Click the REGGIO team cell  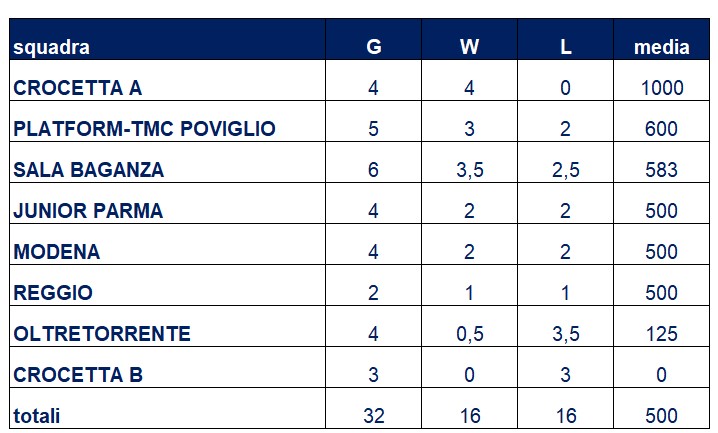click(x=53, y=293)
